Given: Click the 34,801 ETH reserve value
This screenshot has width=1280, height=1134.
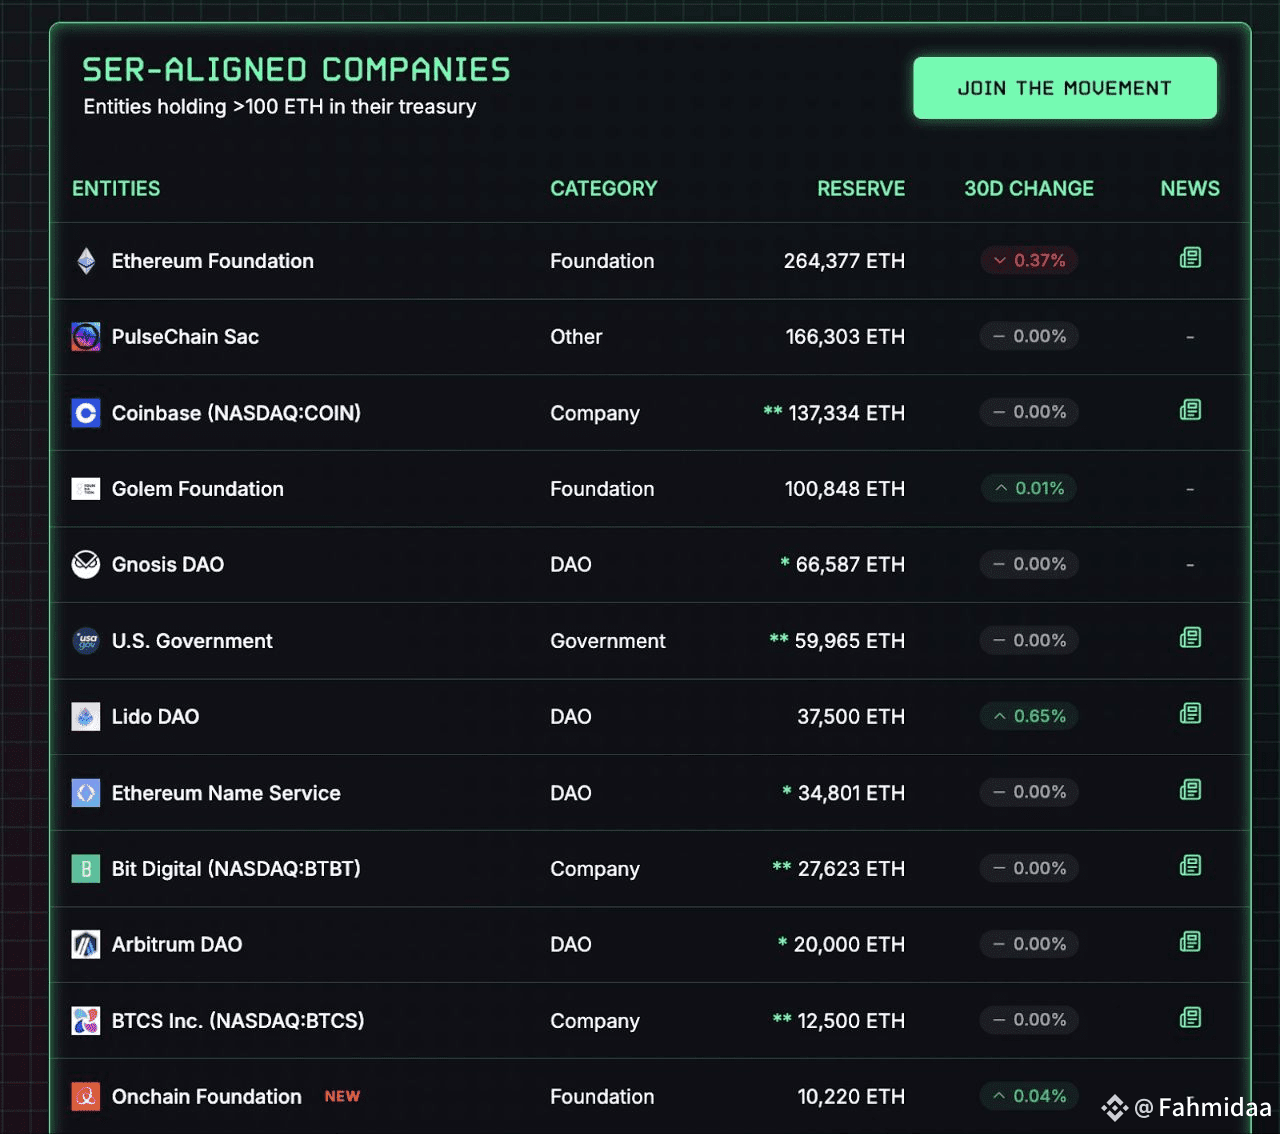Looking at the screenshot, I should pos(851,793).
